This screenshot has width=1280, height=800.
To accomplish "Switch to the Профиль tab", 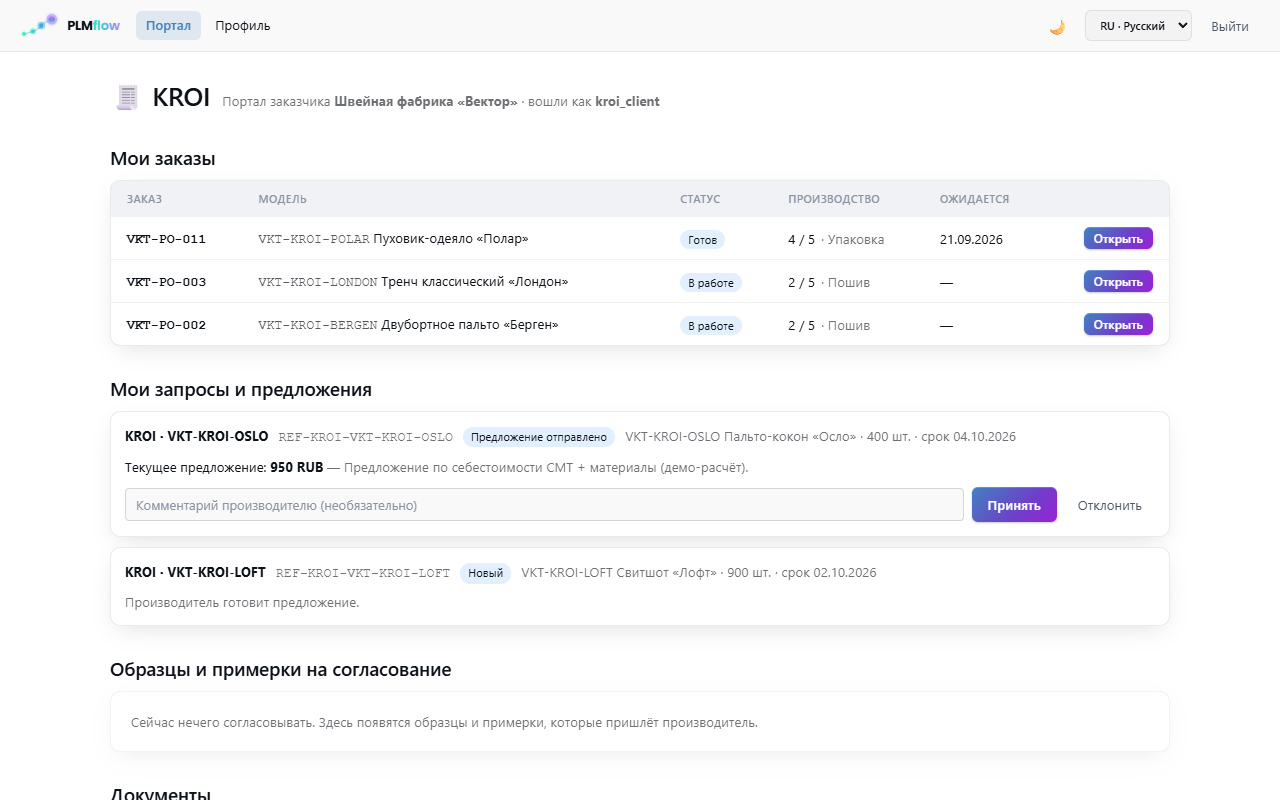I will click(x=243, y=26).
